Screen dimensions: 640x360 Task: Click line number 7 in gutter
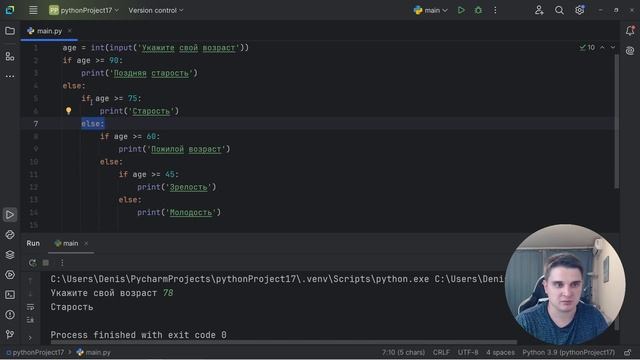click(36, 124)
